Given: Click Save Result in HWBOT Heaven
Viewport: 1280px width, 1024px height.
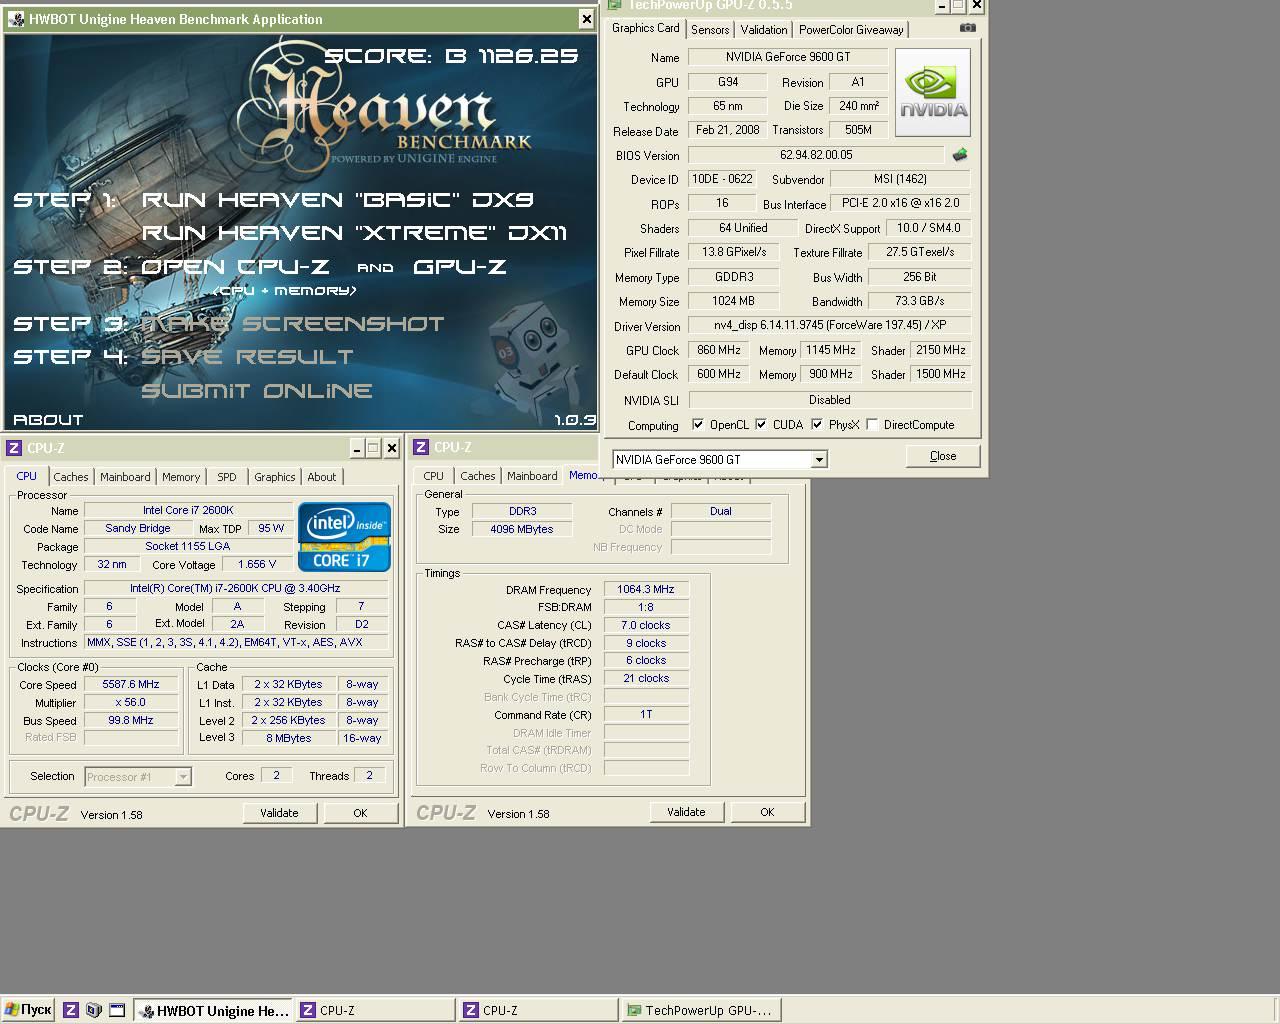Looking at the screenshot, I should tap(247, 357).
